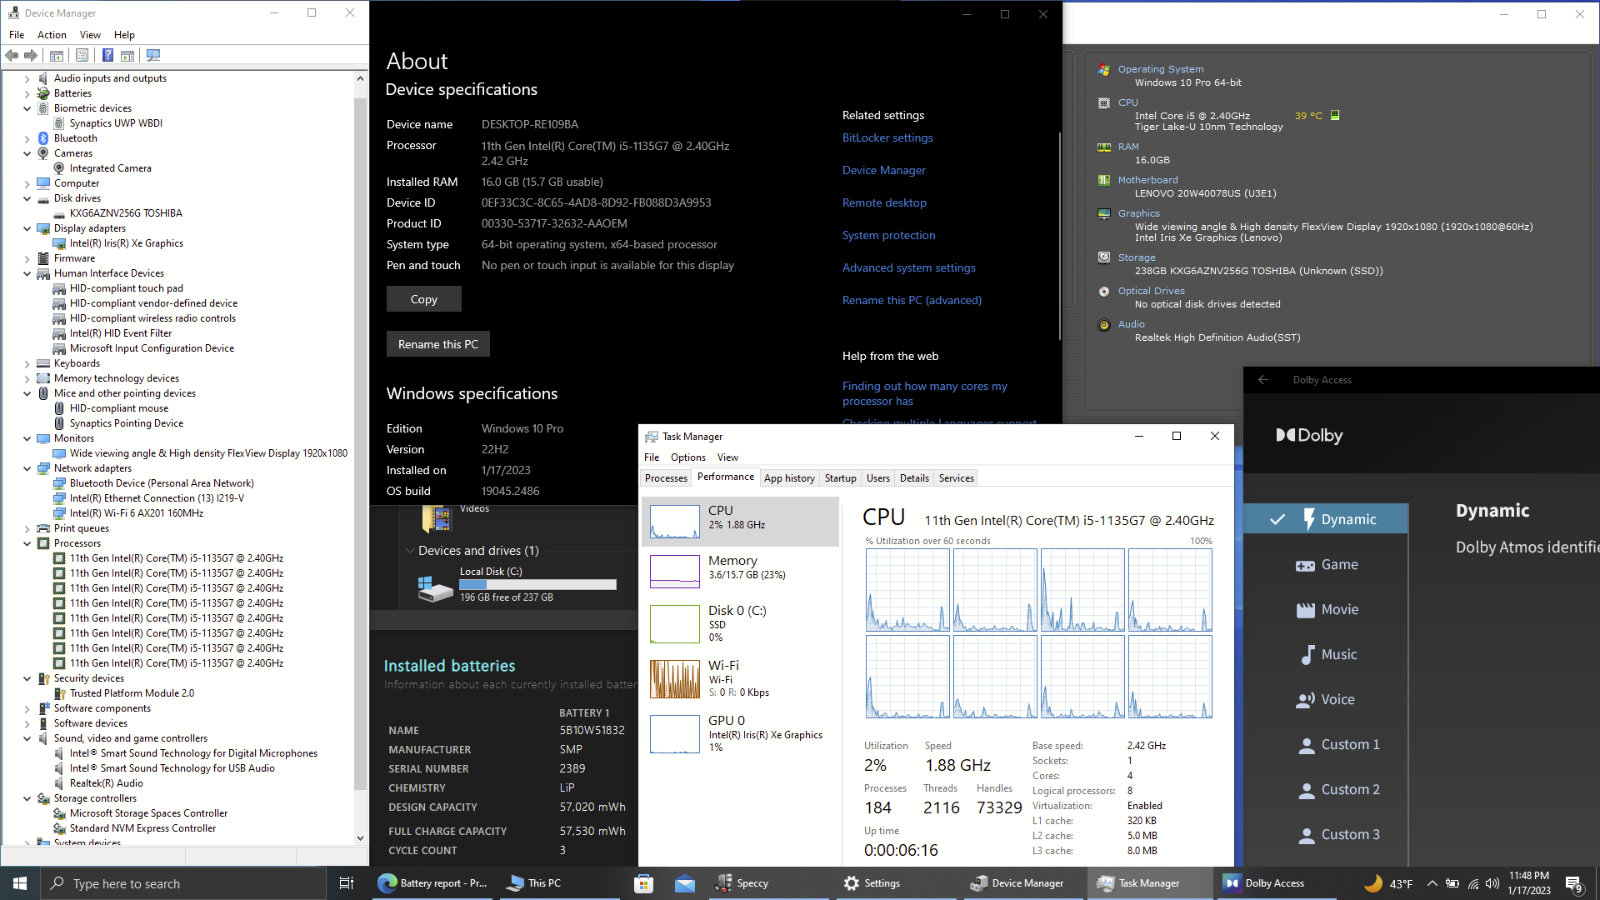Open Windows Start button

20,883
